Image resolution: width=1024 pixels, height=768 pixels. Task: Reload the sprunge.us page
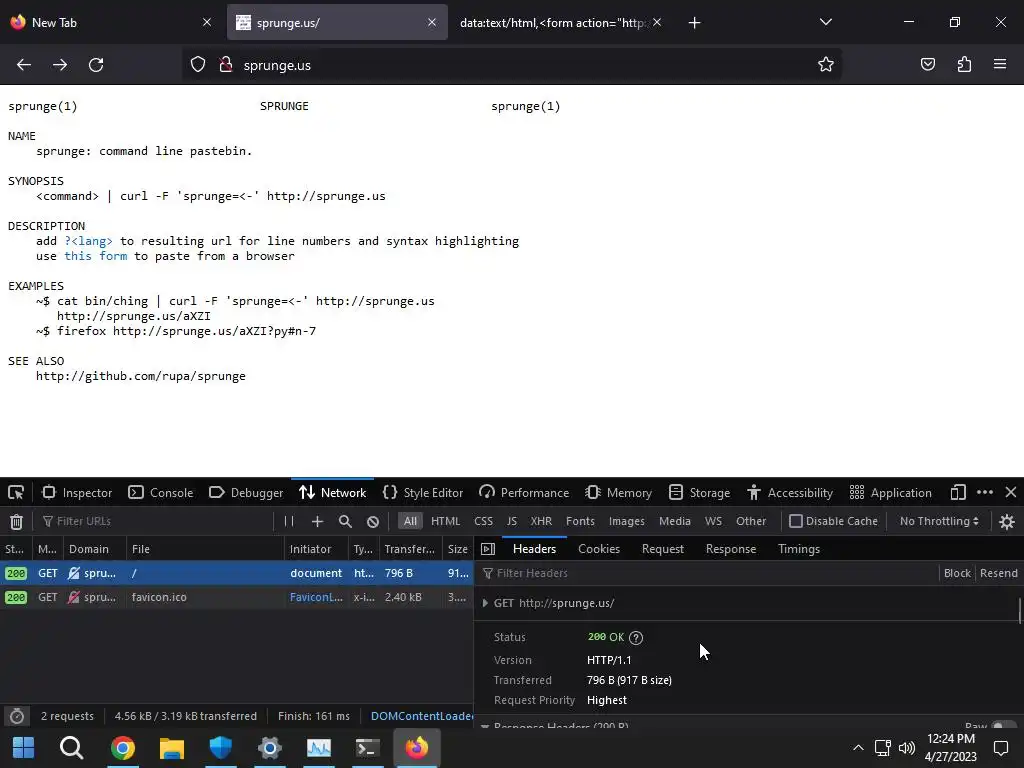pyautogui.click(x=96, y=65)
